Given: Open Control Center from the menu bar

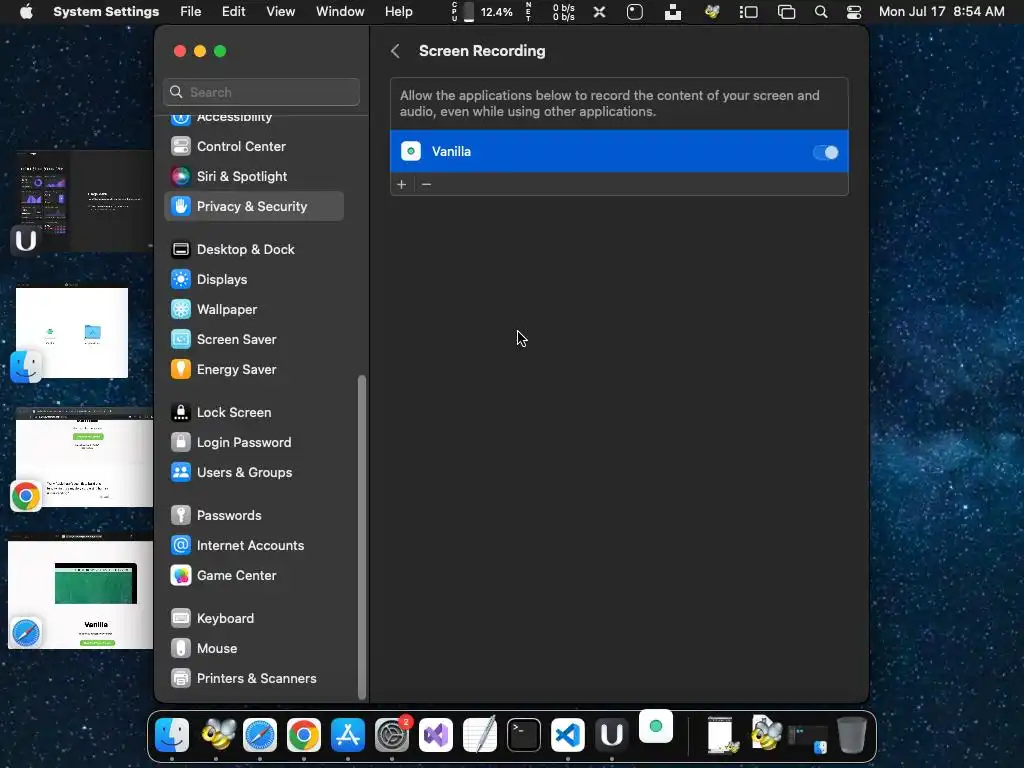Looking at the screenshot, I should (854, 12).
